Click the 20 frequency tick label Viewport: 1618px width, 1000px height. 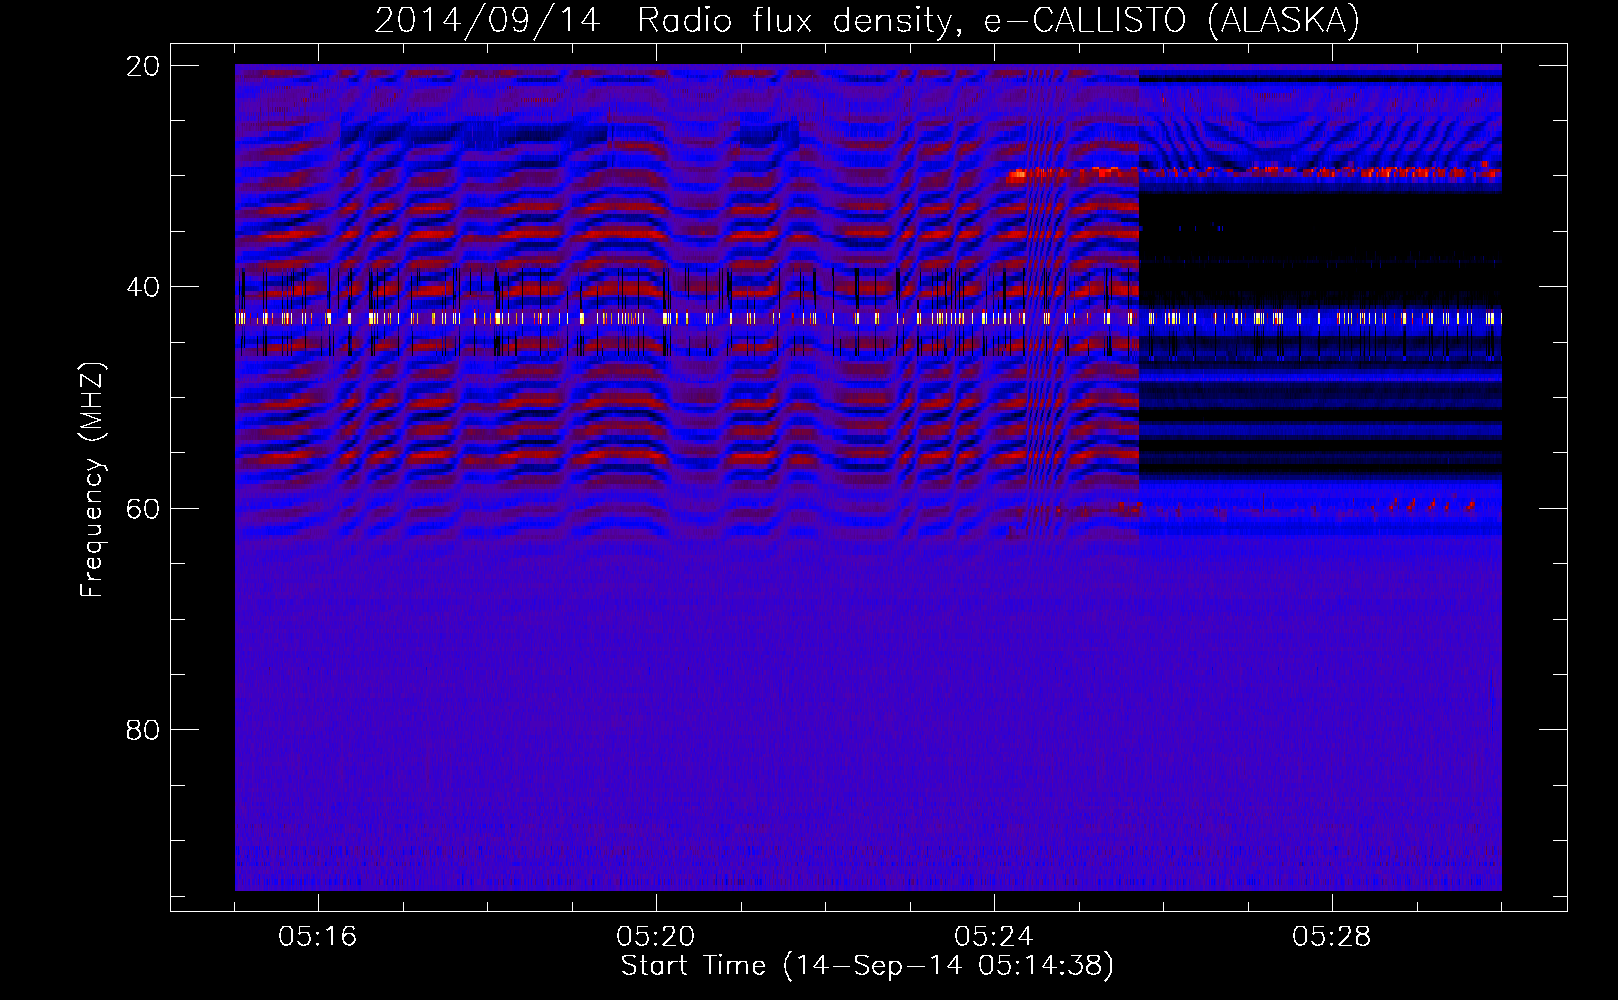(x=143, y=66)
